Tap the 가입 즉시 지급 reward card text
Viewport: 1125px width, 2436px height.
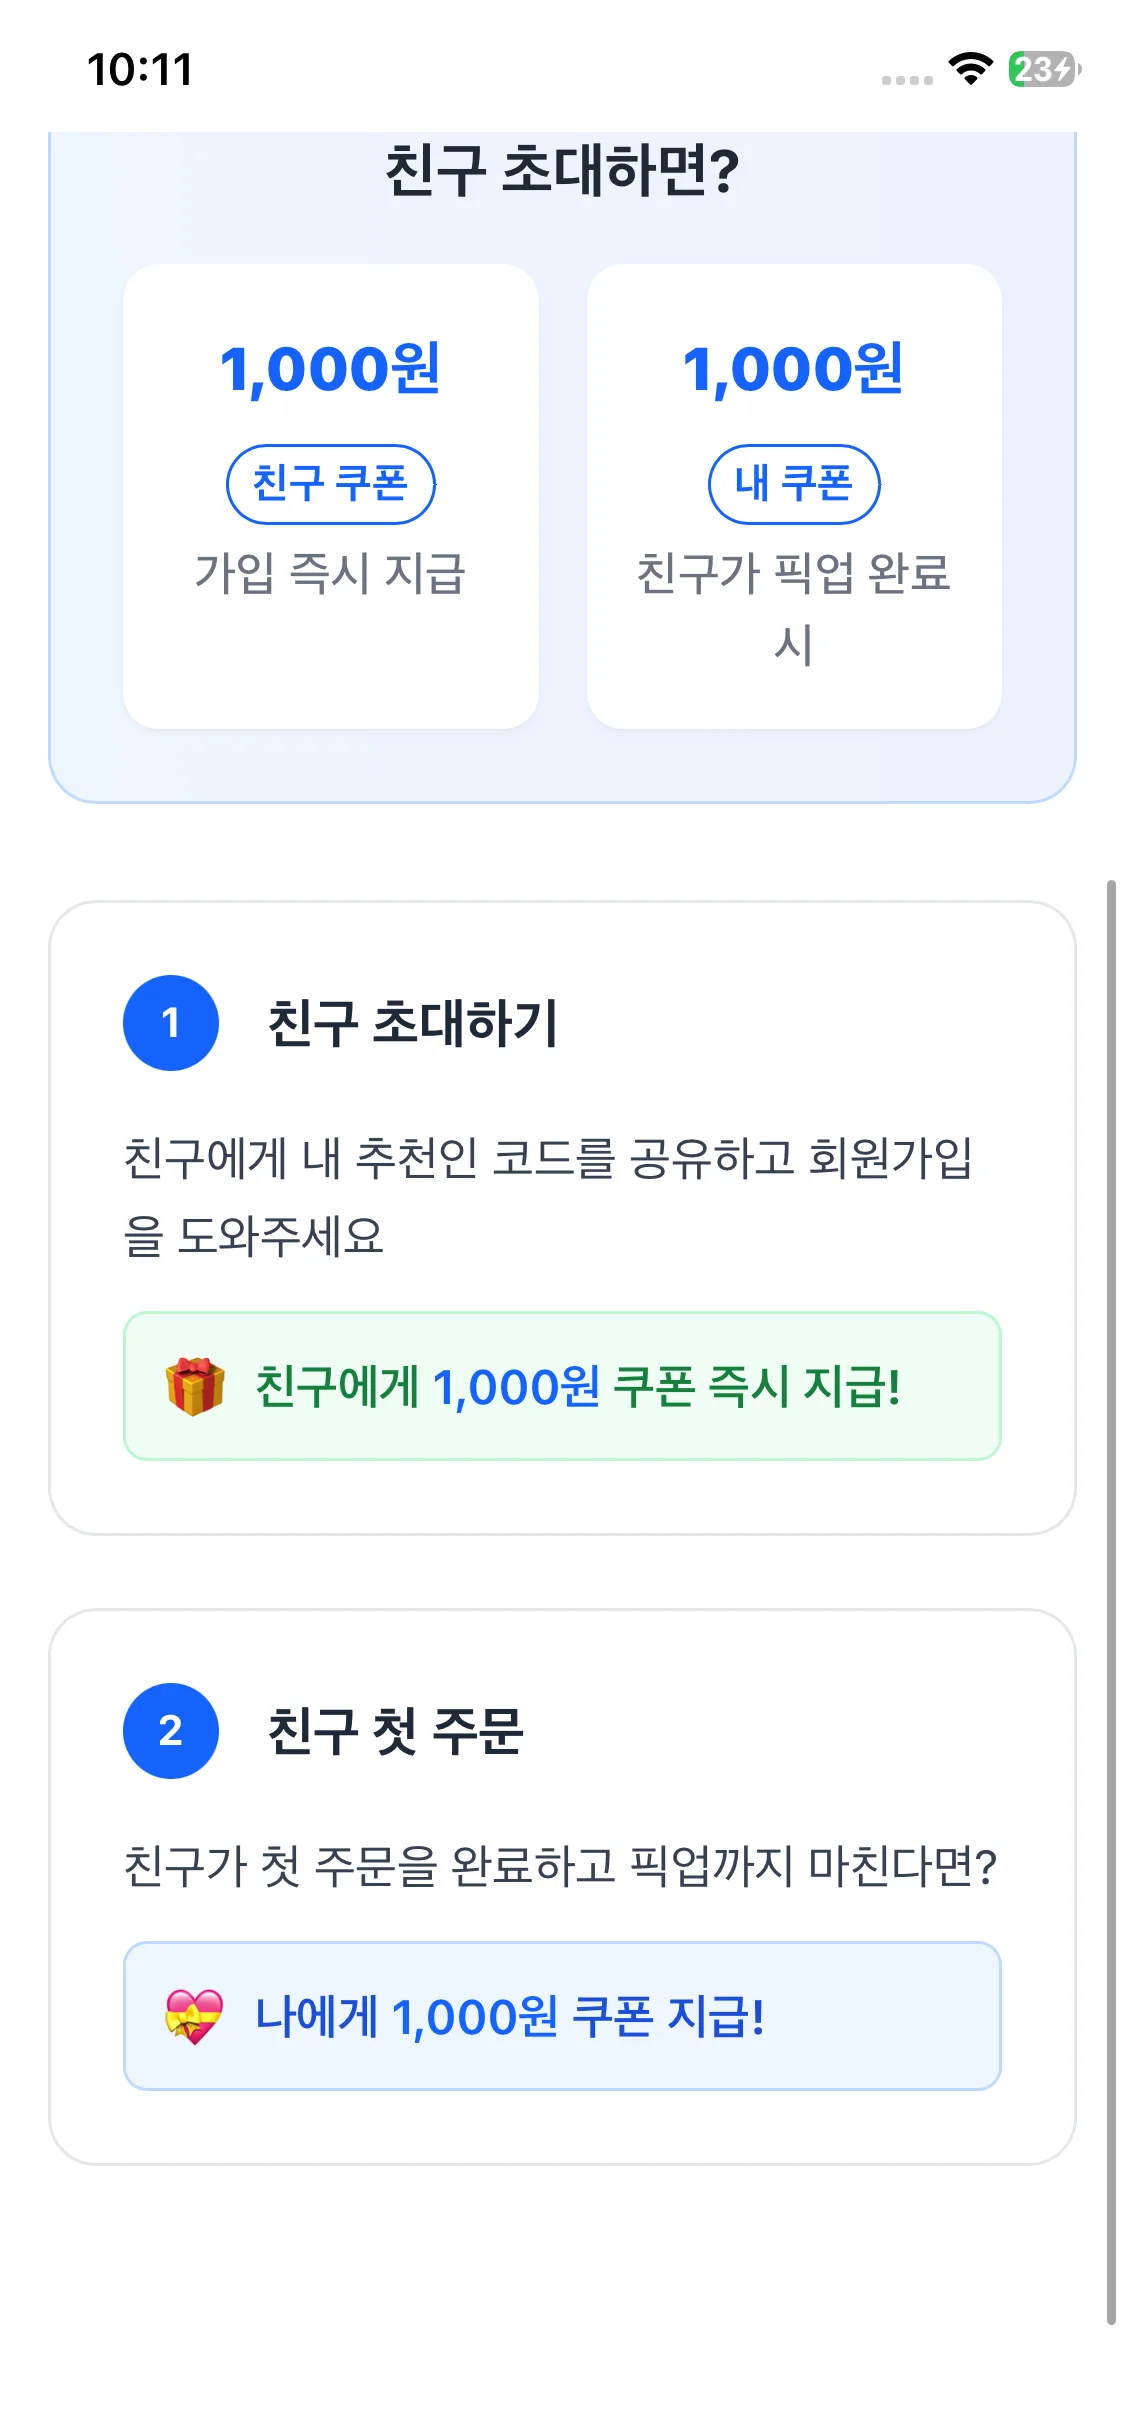point(331,573)
